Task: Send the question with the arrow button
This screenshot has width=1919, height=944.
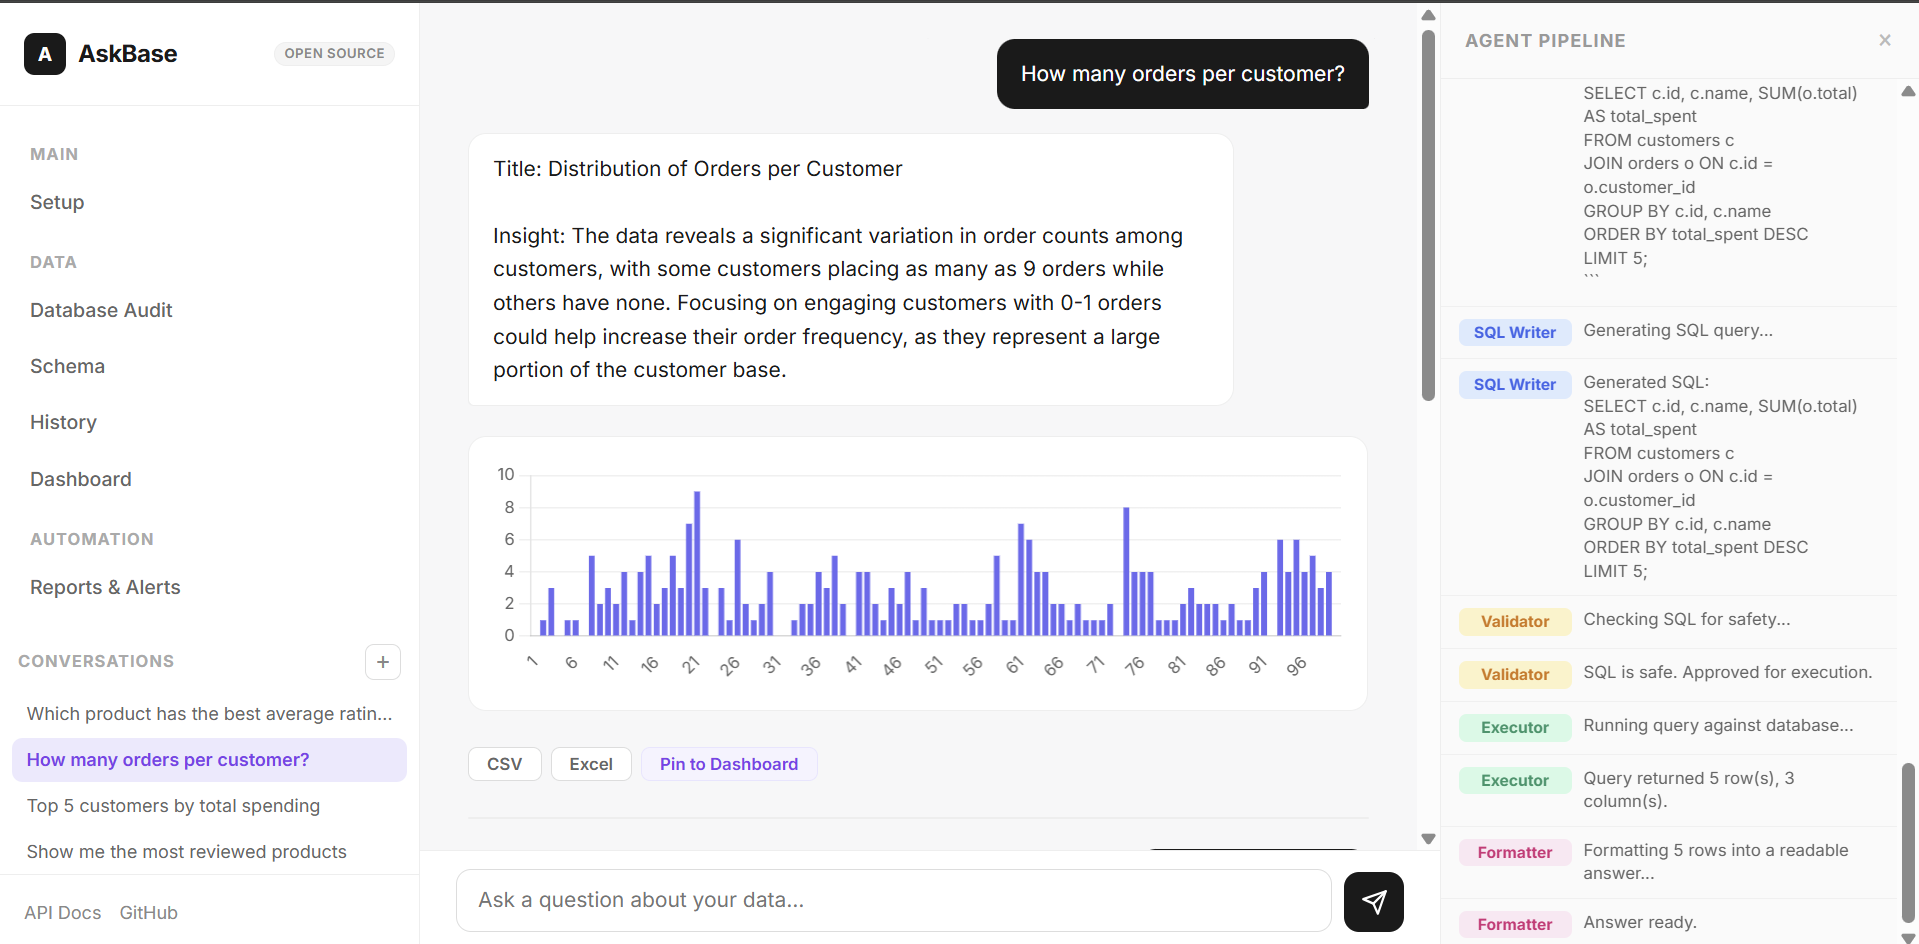Action: (x=1373, y=901)
